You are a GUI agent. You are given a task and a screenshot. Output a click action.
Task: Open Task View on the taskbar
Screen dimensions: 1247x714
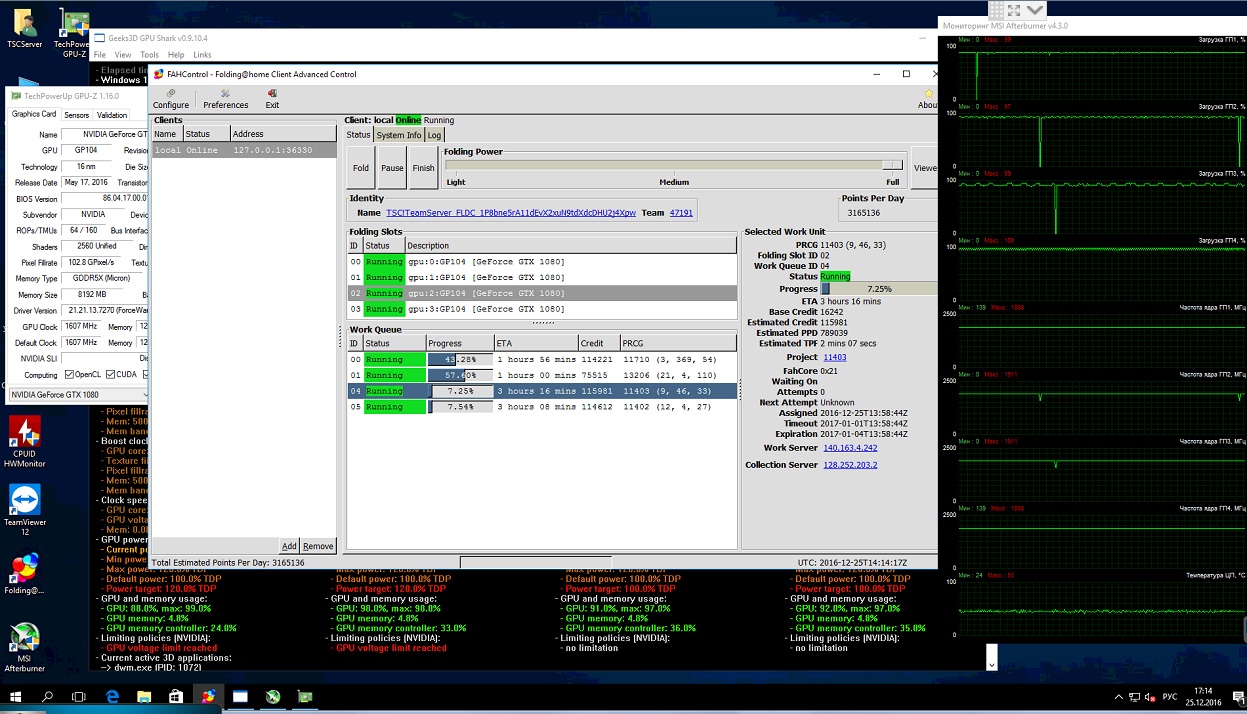pos(79,696)
